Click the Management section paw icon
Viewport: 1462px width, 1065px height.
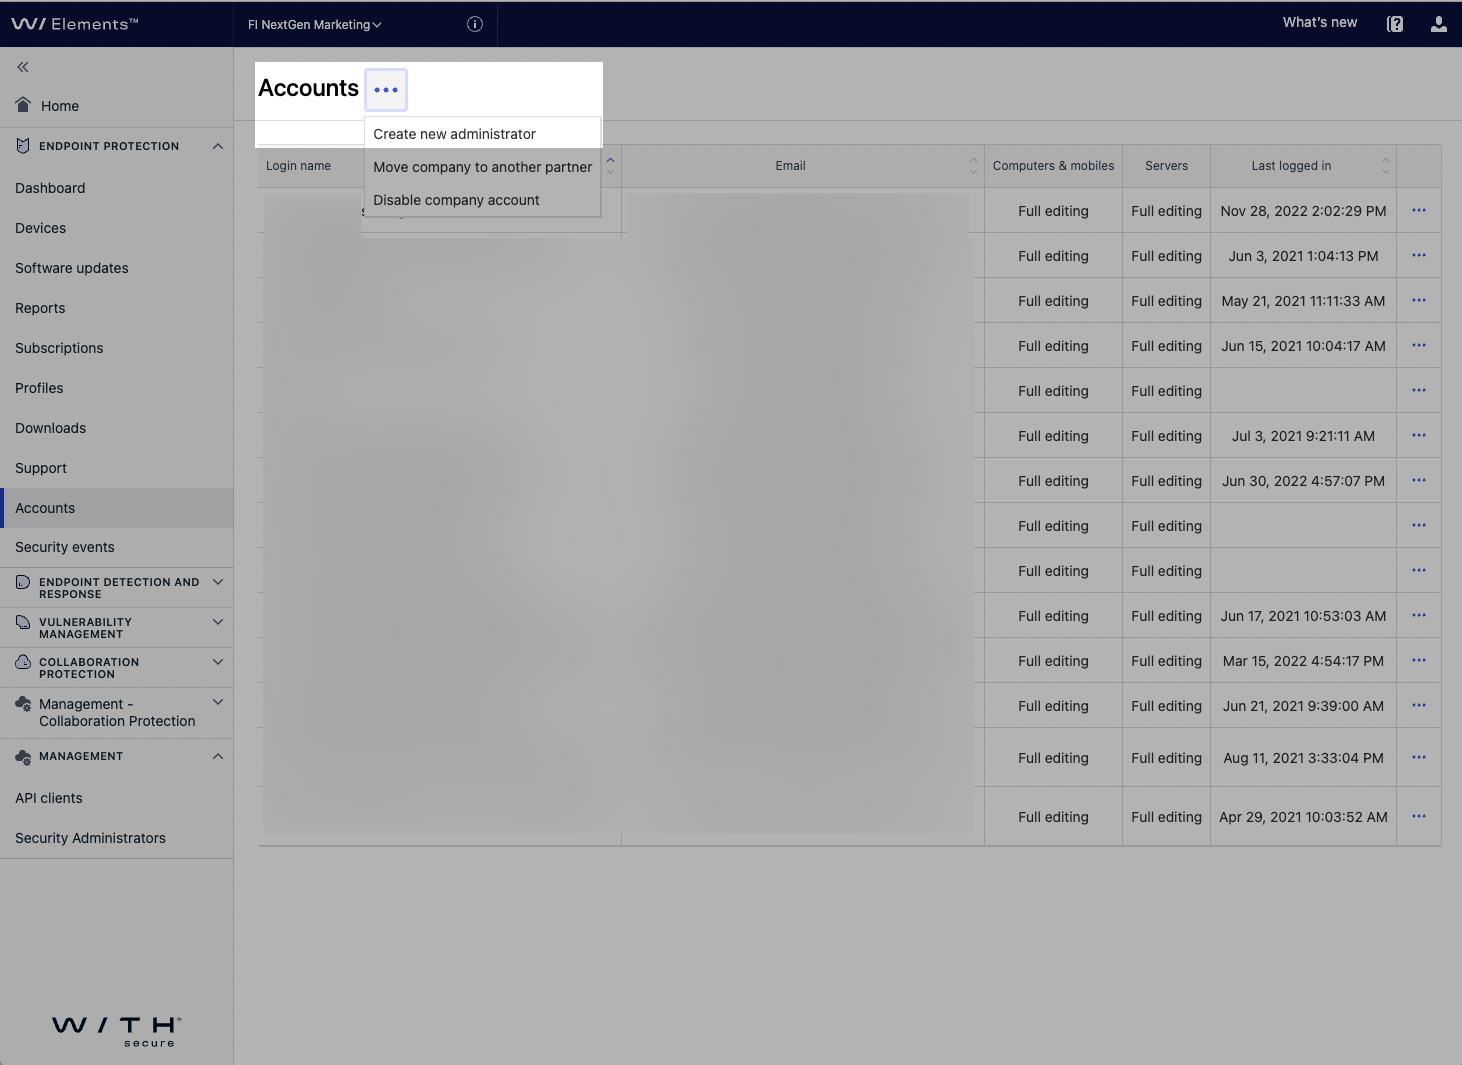point(23,756)
